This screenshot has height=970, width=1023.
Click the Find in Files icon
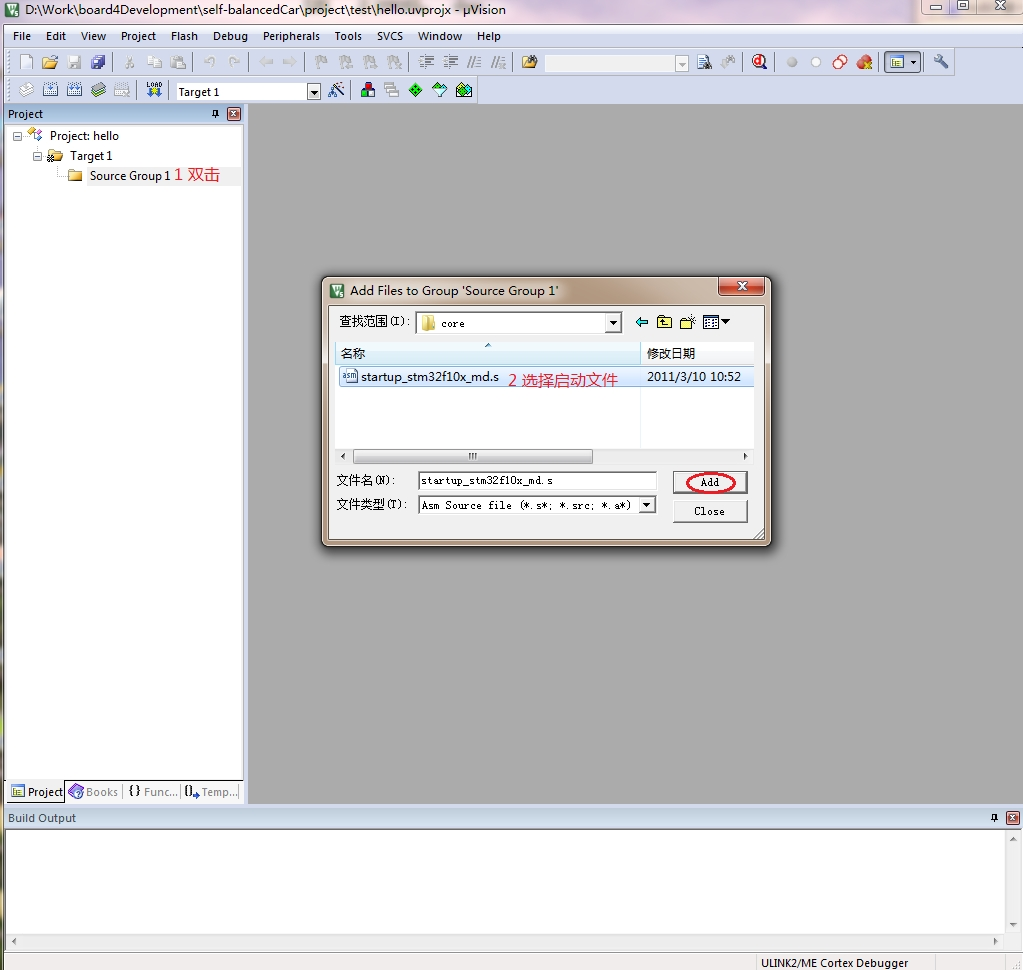(x=529, y=62)
